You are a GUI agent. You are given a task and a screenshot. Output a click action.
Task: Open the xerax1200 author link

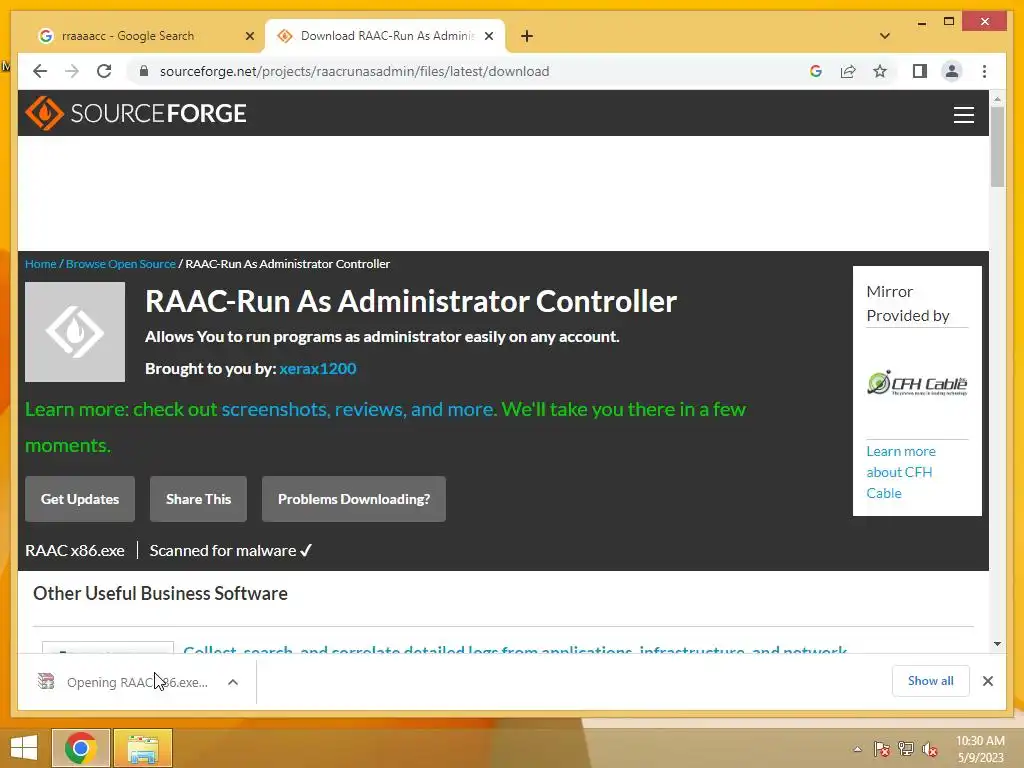click(x=318, y=368)
